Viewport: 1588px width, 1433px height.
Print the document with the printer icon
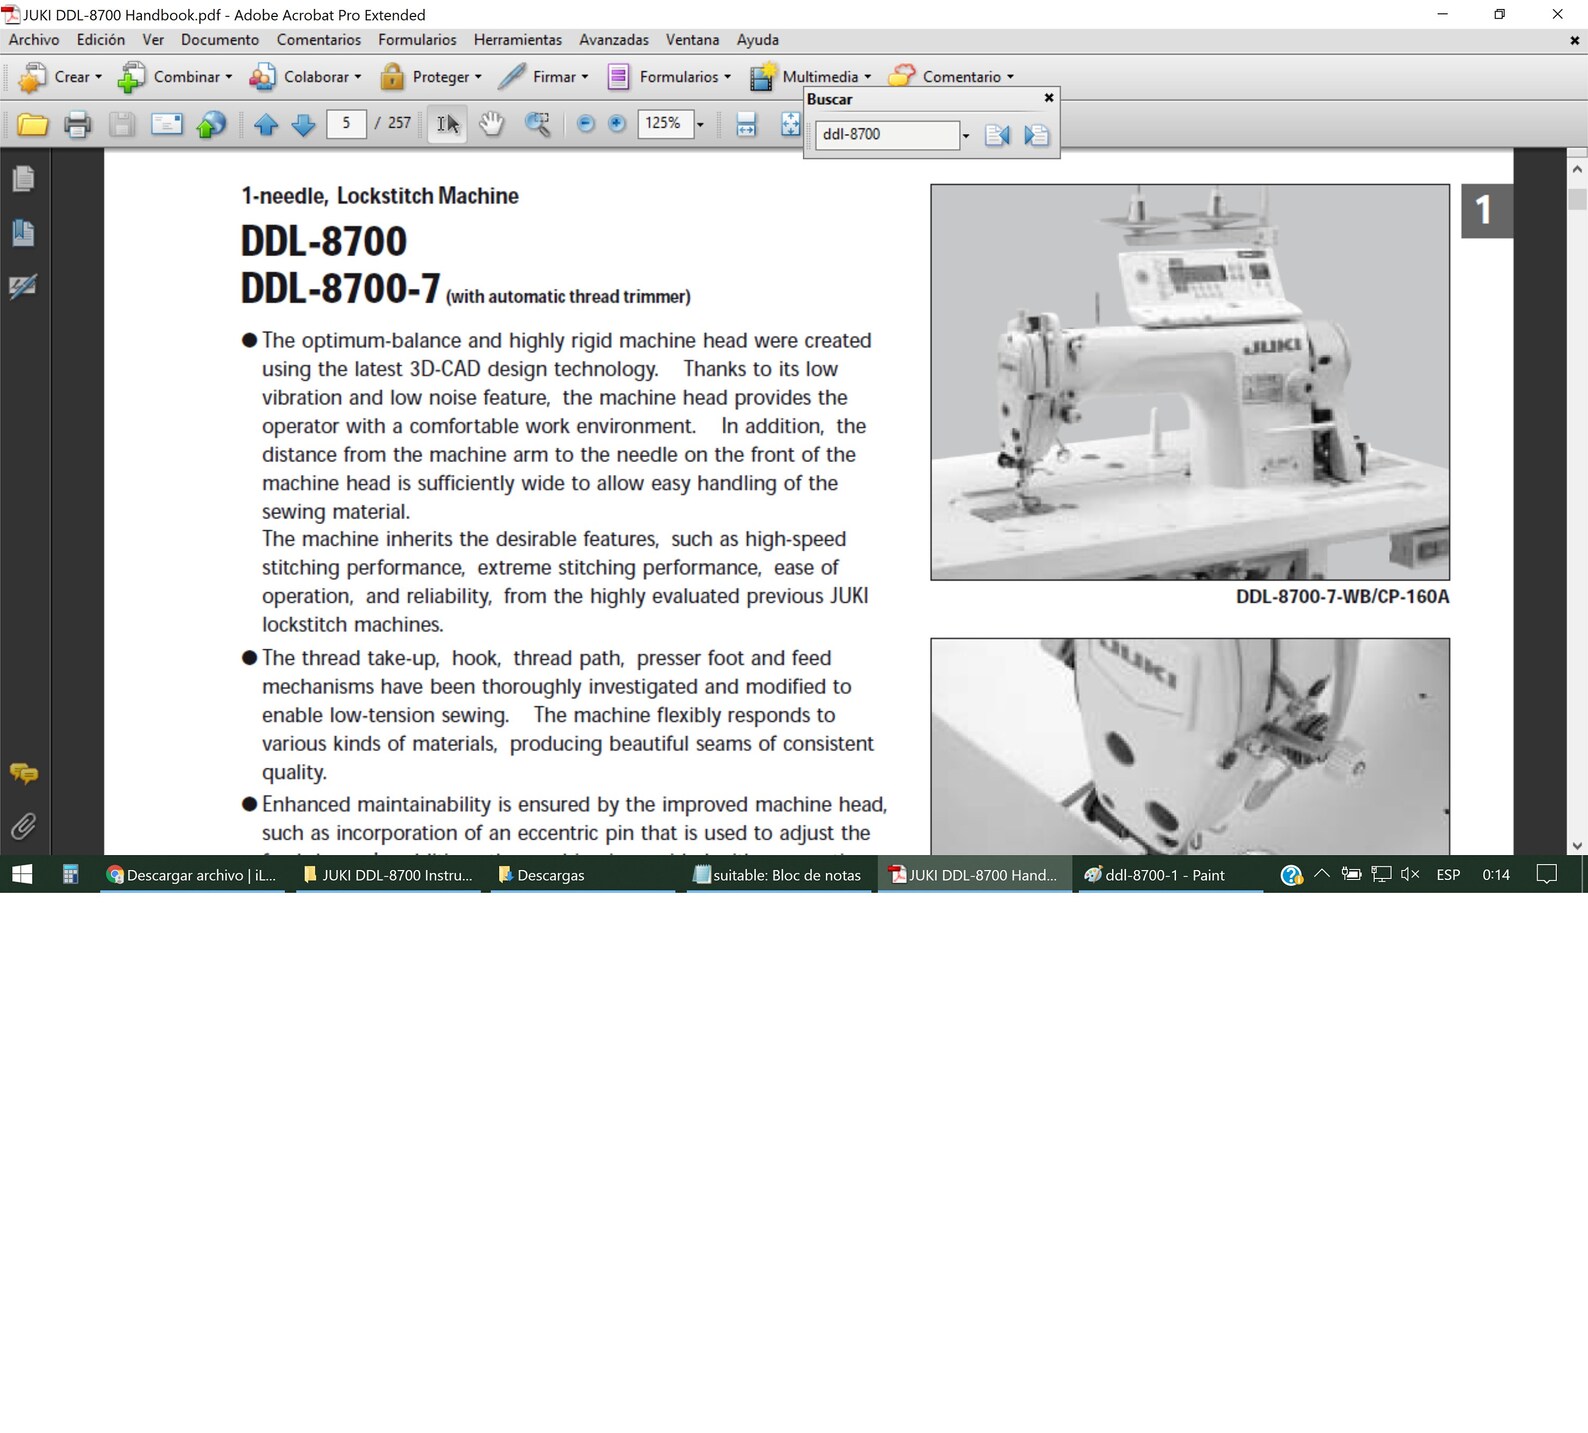pos(77,124)
